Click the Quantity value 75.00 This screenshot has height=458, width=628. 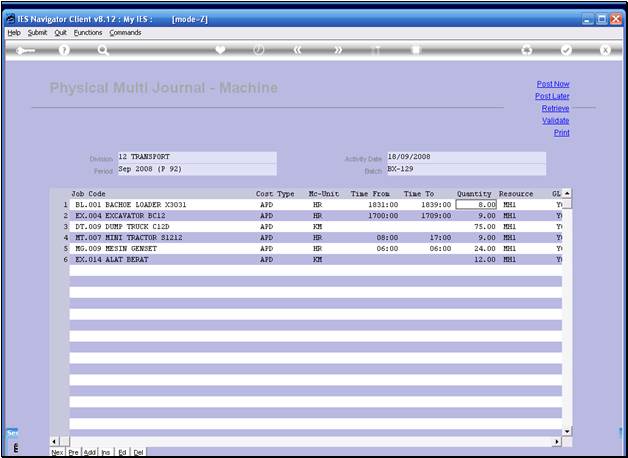click(484, 227)
